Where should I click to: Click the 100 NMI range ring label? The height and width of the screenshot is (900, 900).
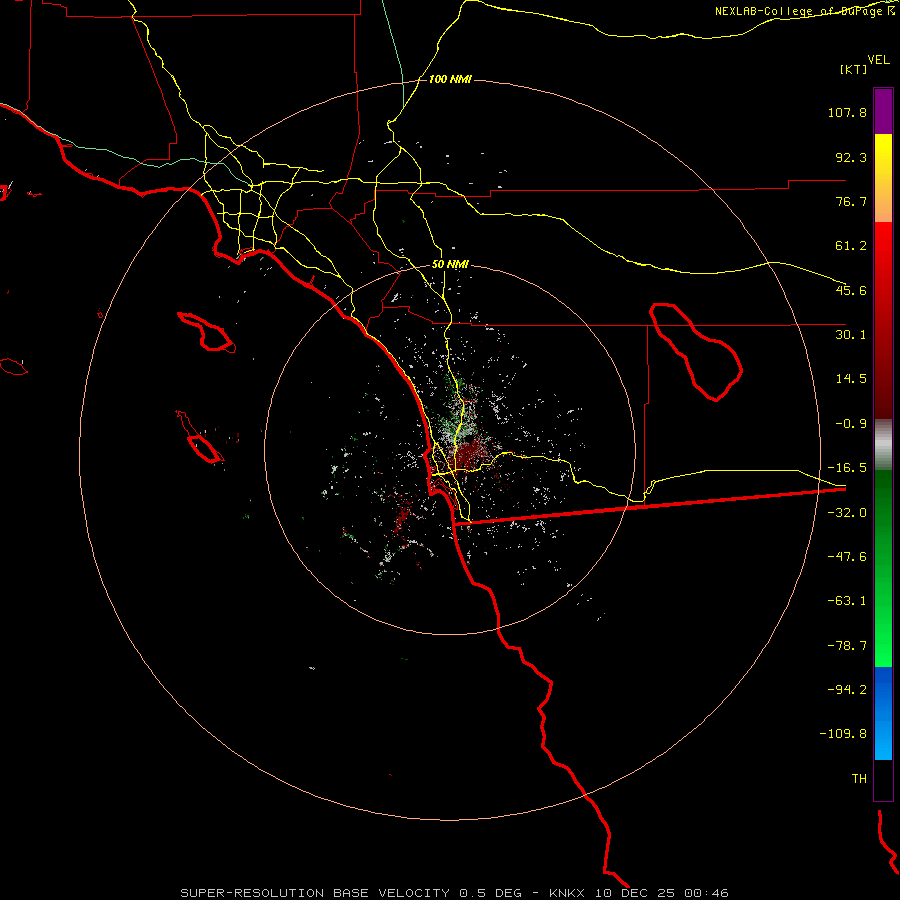(450, 79)
